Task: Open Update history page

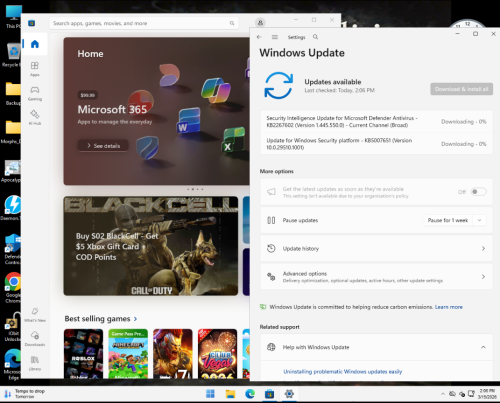Action: [x=376, y=248]
